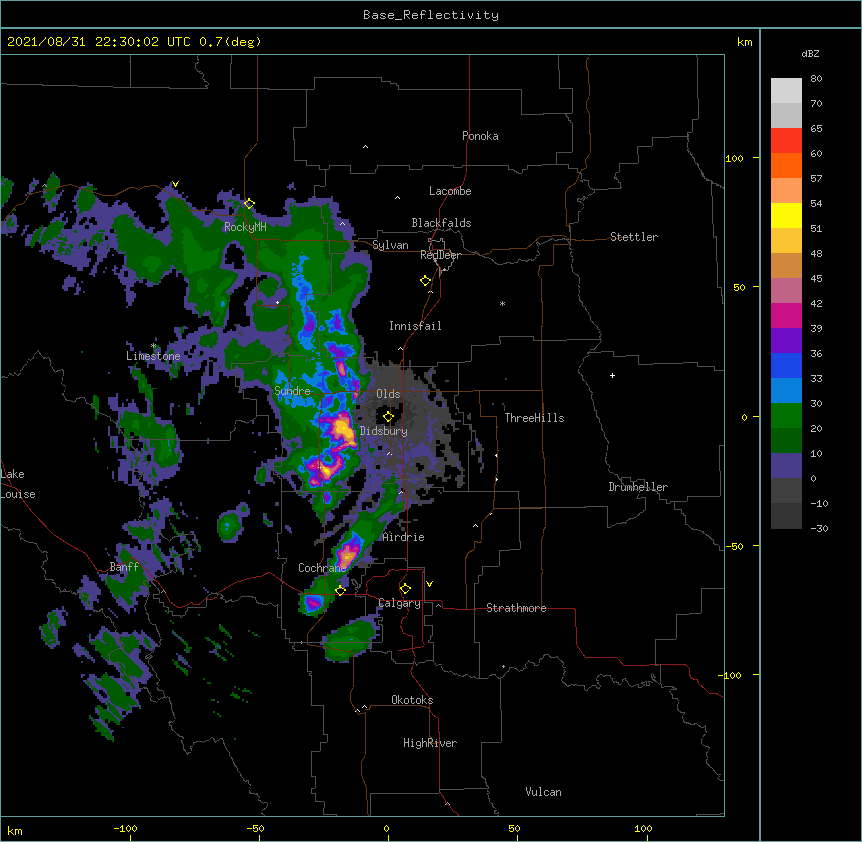Click the -50 tick on the right axis
The width and height of the screenshot is (862, 842).
tap(733, 546)
